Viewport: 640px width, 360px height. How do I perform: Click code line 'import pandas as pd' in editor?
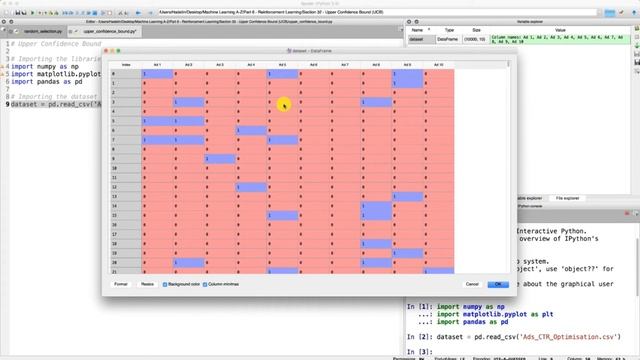click(47, 82)
